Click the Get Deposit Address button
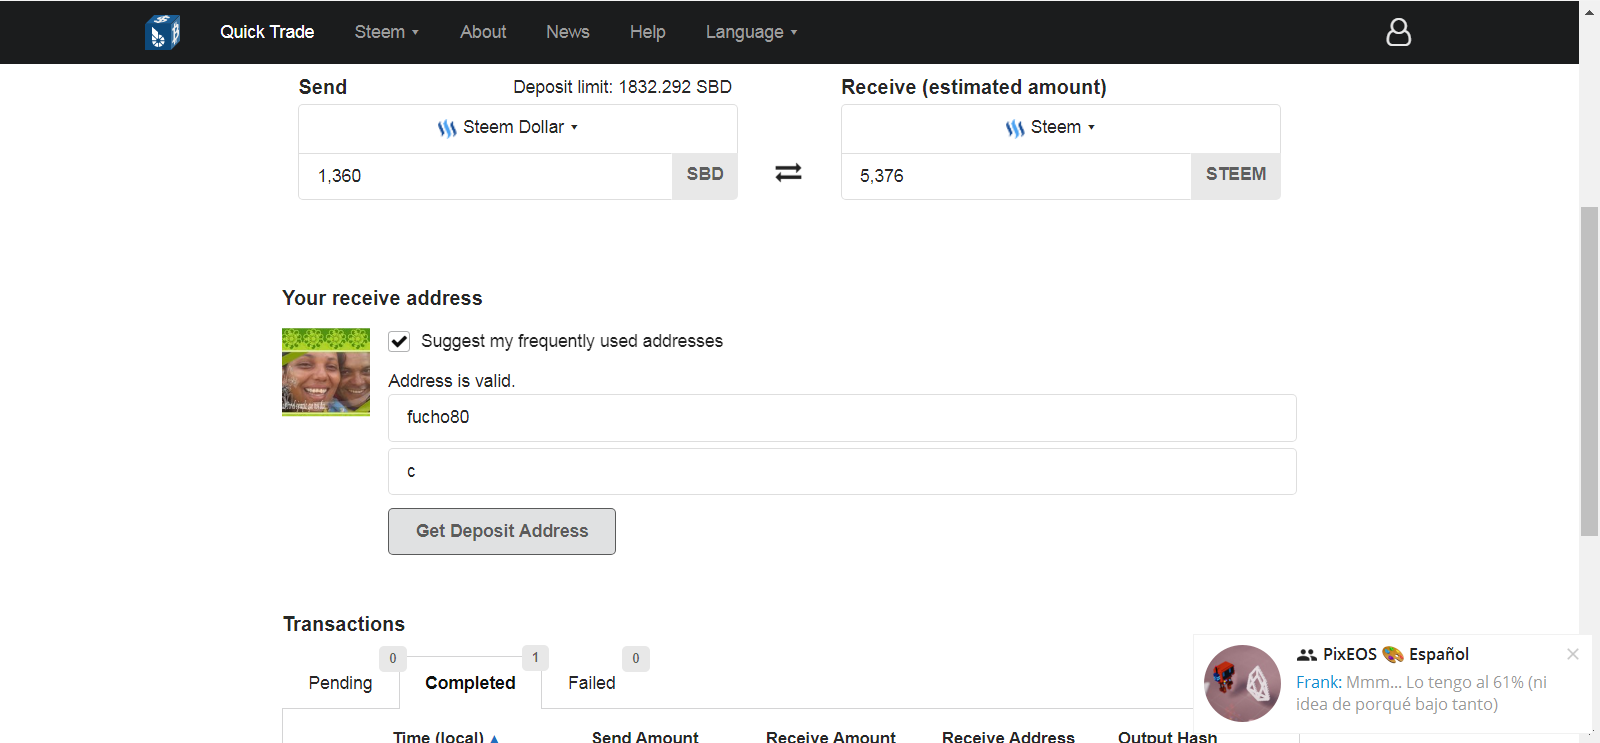The width and height of the screenshot is (1600, 743). (x=502, y=531)
